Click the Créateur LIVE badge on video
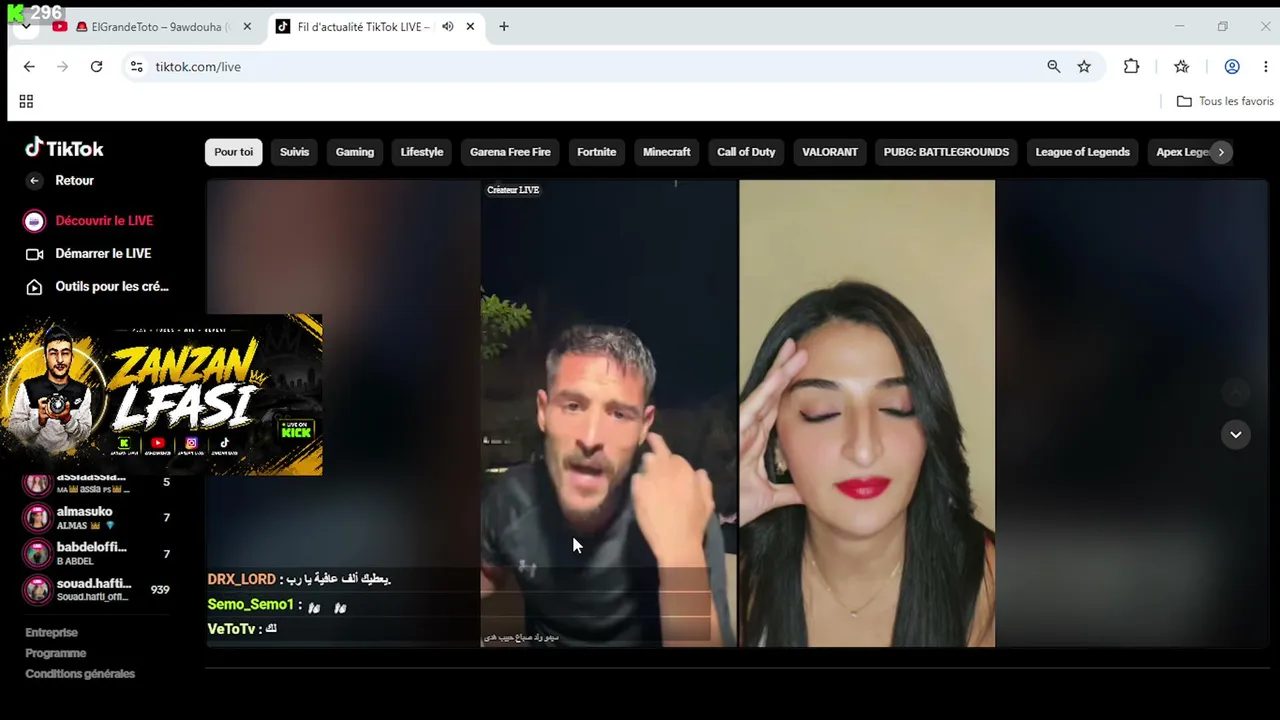Screen dimensions: 1280x720 (x=513, y=190)
